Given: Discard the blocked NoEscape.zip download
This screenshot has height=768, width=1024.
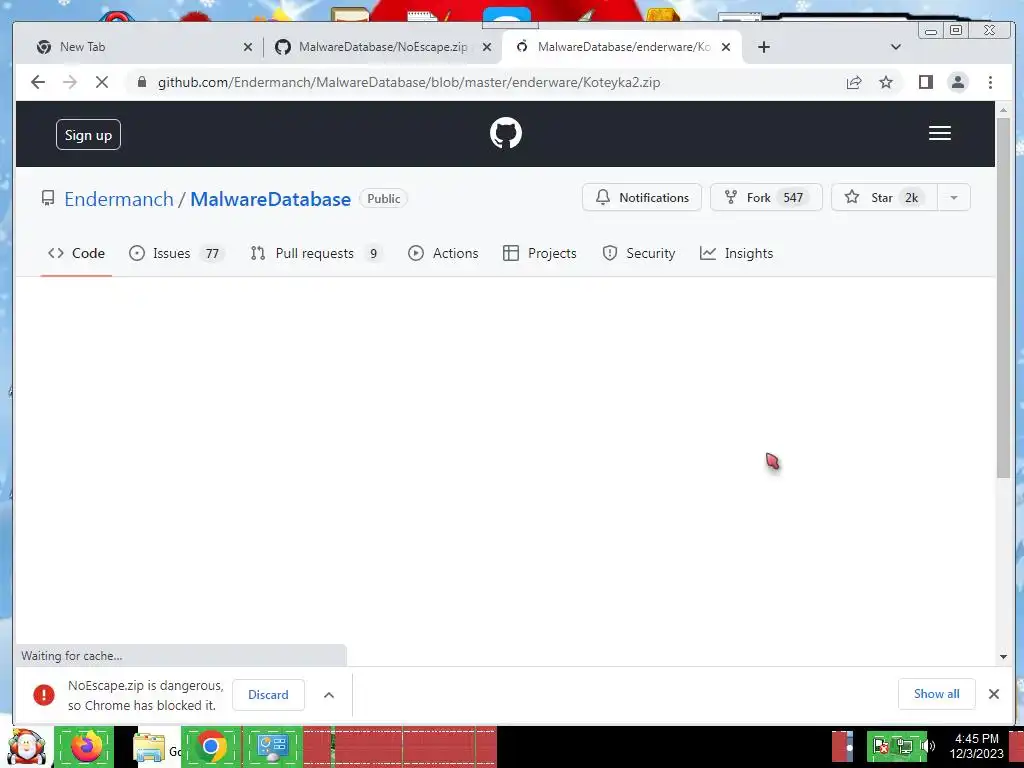Looking at the screenshot, I should point(268,695).
